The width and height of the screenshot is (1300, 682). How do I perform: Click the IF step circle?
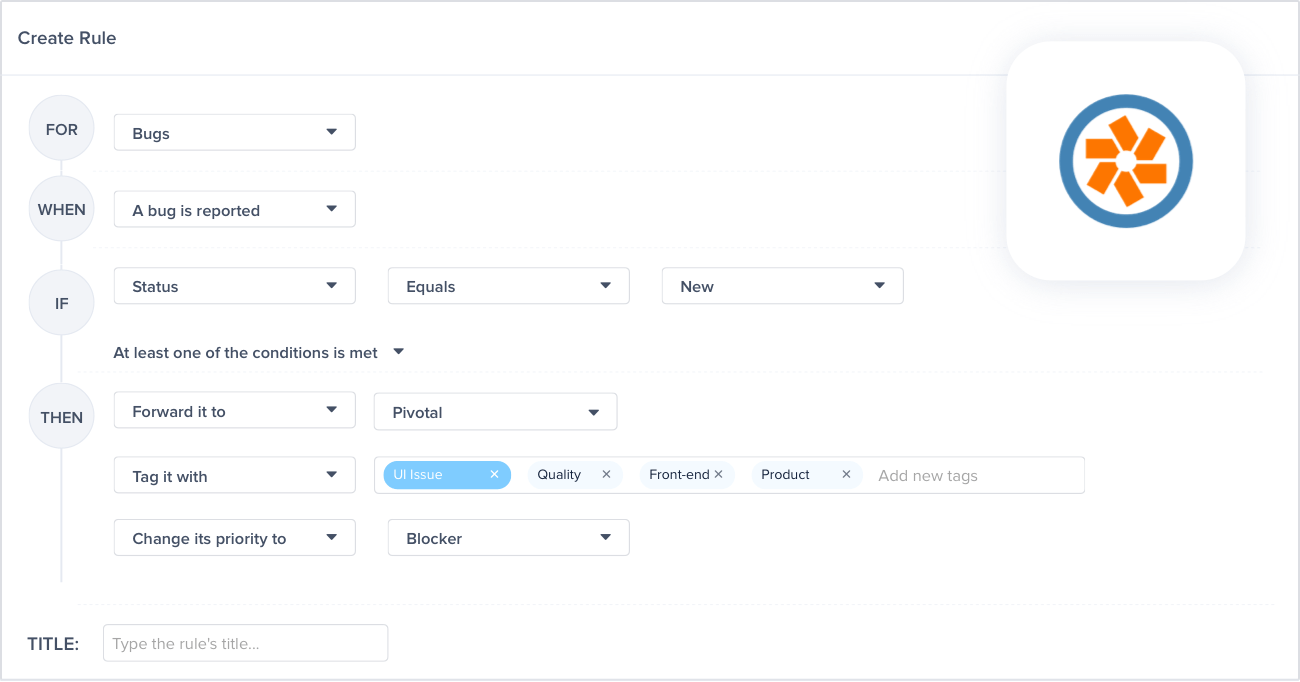[61, 302]
